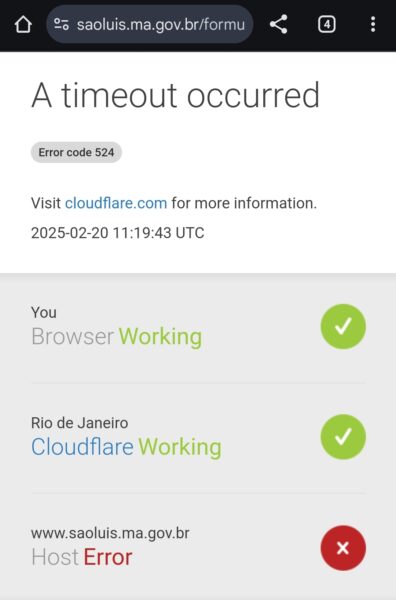
Task: Tap the green Browser status checkmark
Action: click(x=343, y=326)
